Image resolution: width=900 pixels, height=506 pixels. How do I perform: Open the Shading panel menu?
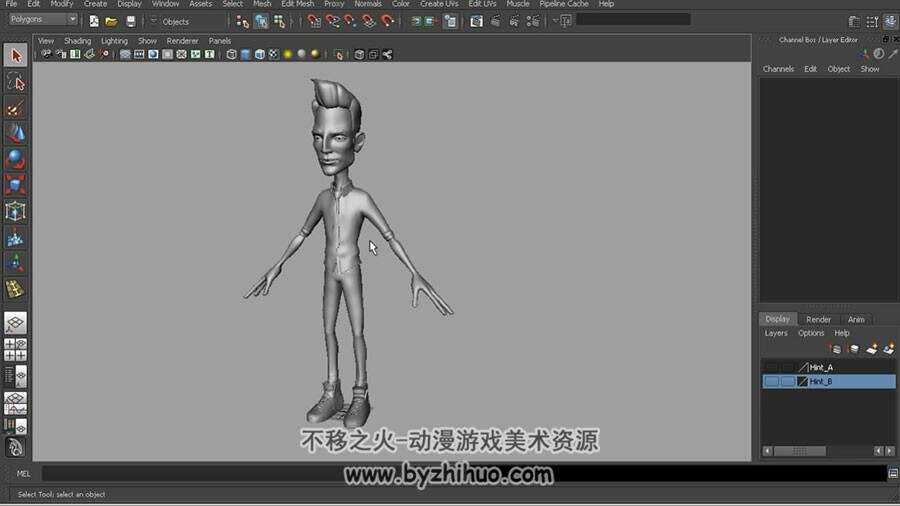pos(77,41)
